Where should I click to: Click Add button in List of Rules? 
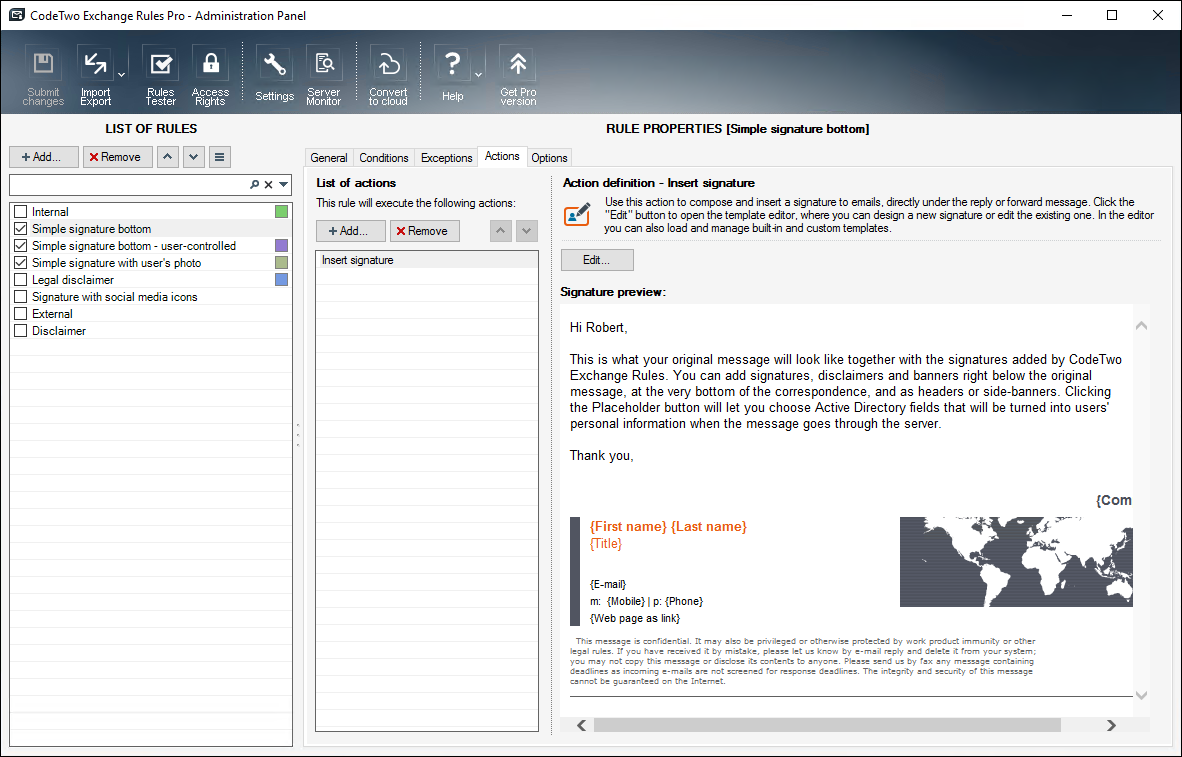click(x=44, y=157)
